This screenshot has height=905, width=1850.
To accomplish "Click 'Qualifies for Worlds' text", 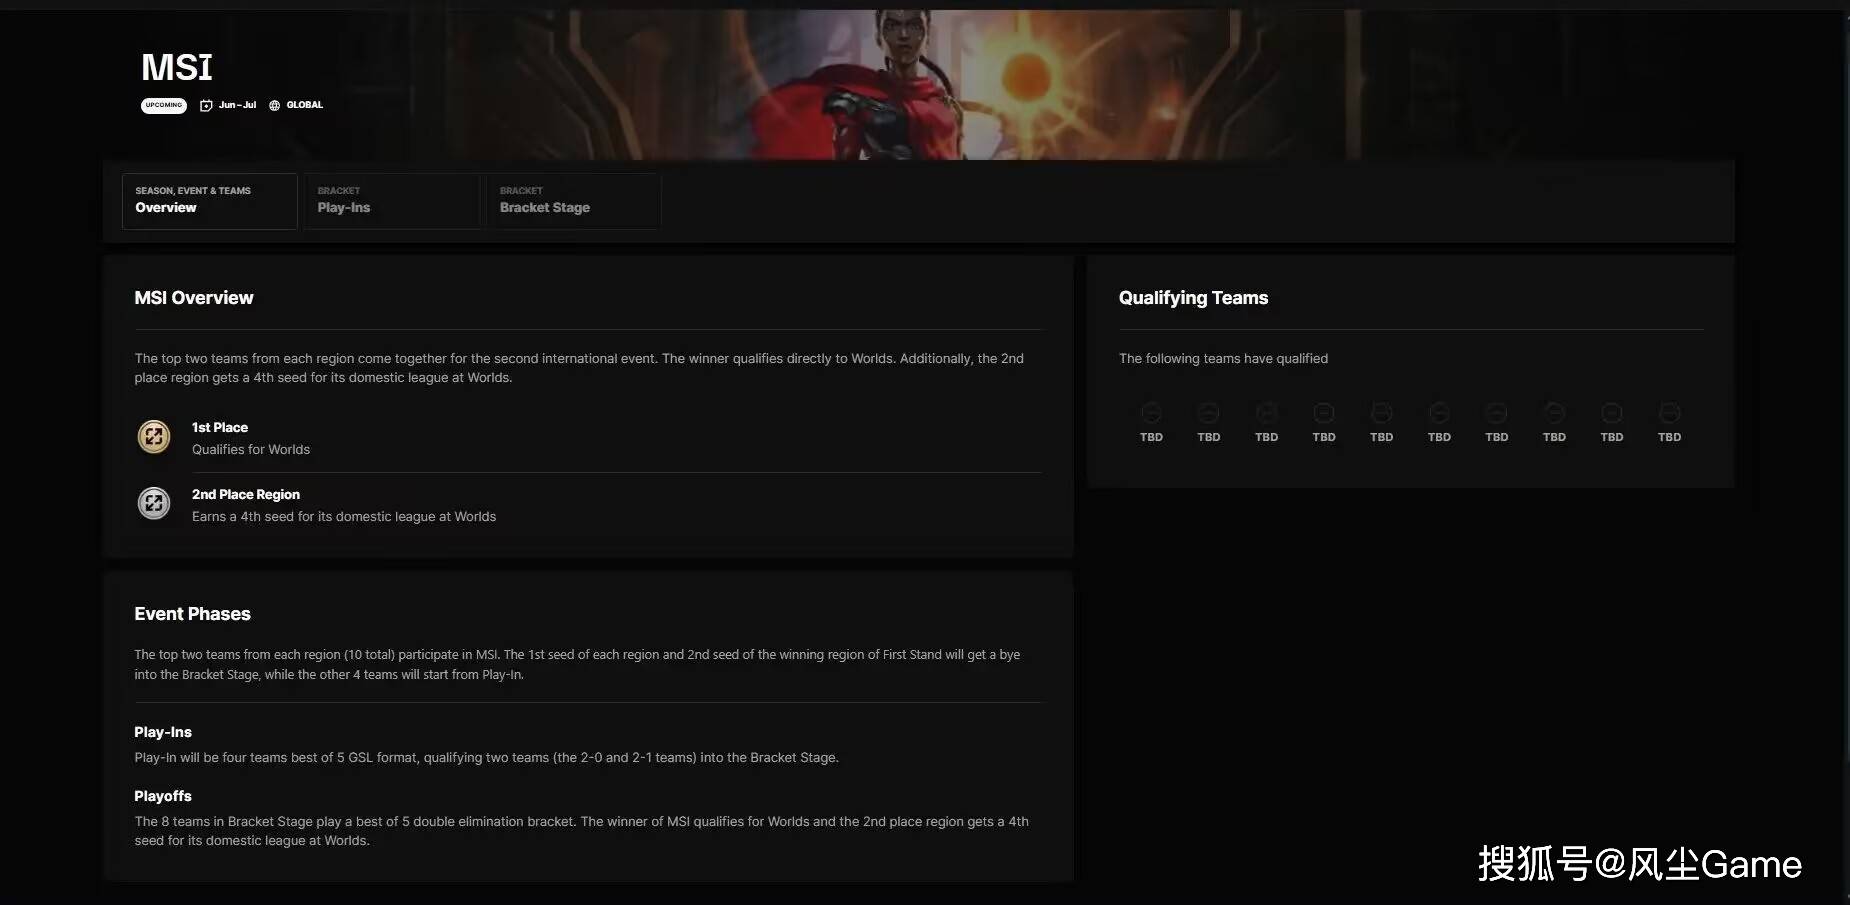I will 251,450.
